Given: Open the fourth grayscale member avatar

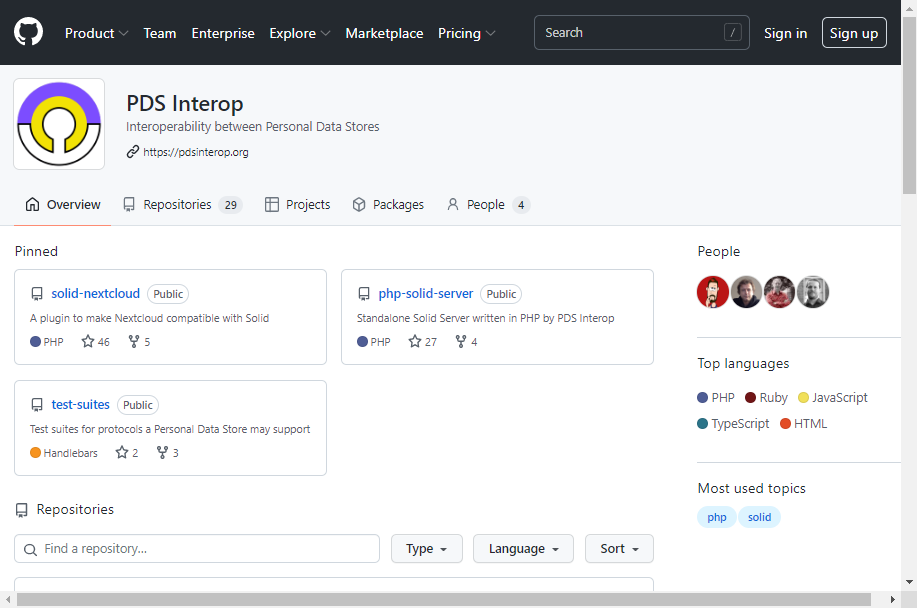Looking at the screenshot, I should (813, 292).
